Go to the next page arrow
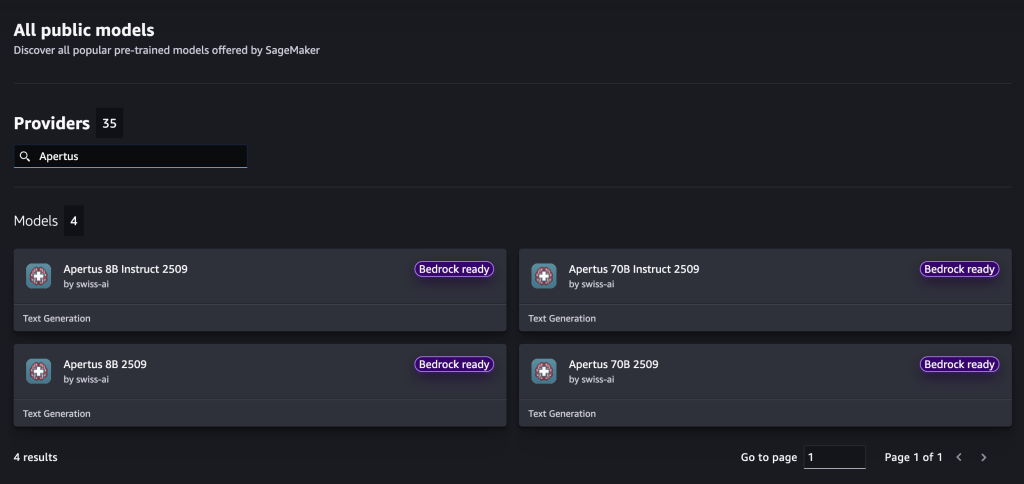Viewport: 1024px width, 484px height. point(984,457)
